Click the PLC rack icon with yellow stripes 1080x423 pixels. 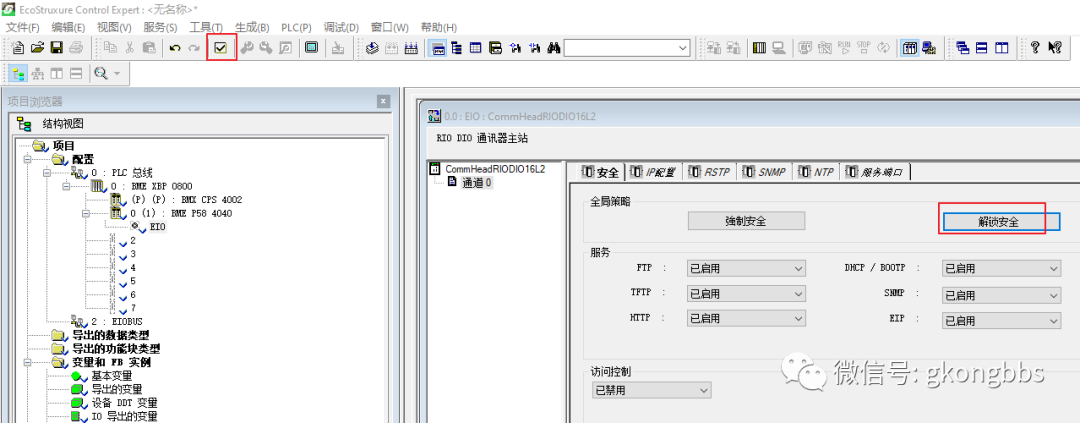pyautogui.click(x=759, y=48)
